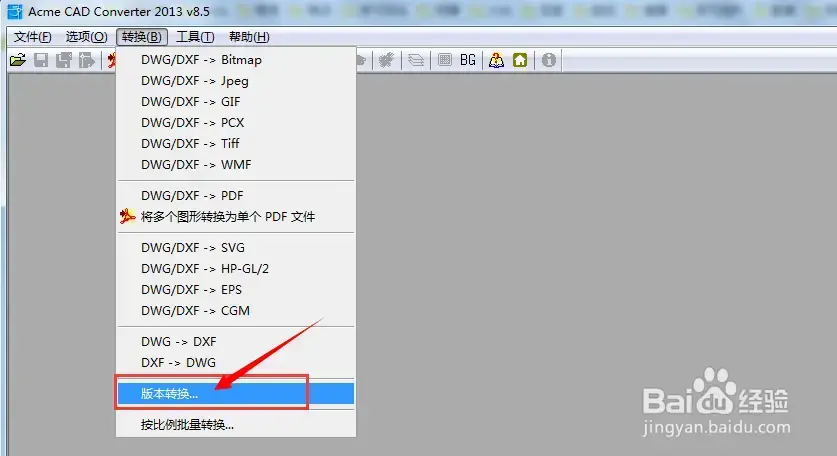Viewport: 837px width, 456px height.
Task: Click the register user icon
Action: tap(496, 60)
